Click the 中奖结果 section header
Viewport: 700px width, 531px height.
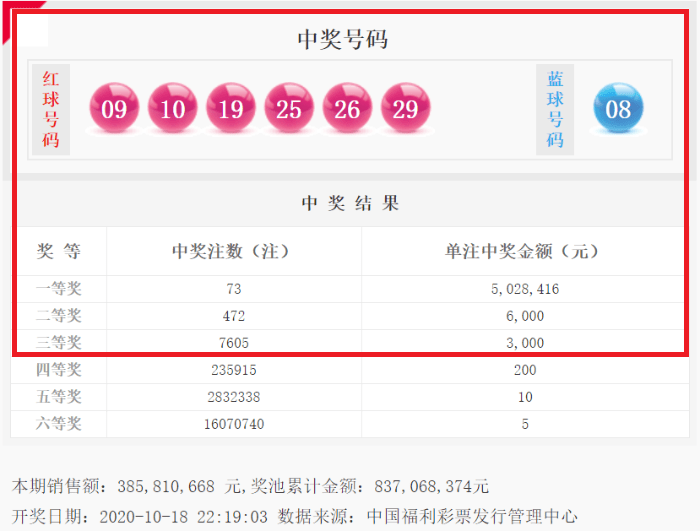[x=350, y=203]
